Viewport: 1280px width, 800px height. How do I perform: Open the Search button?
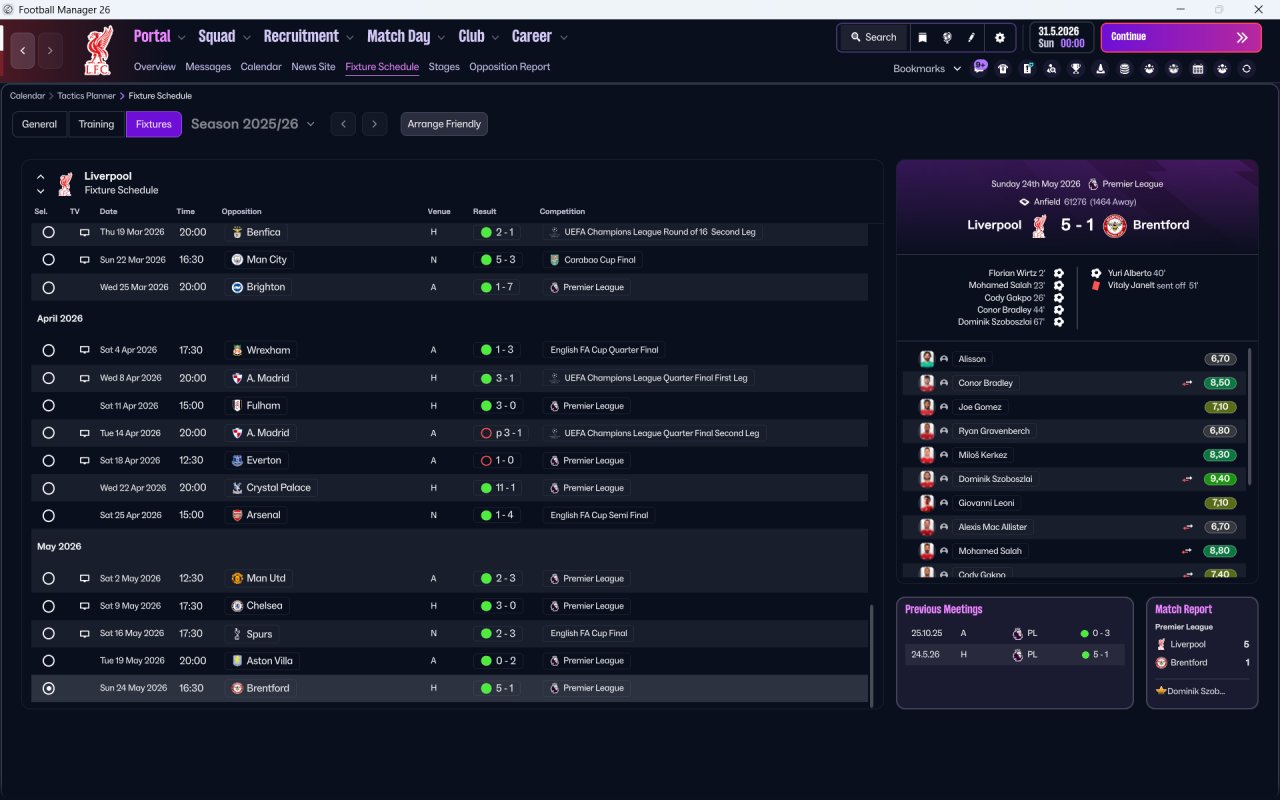[873, 37]
